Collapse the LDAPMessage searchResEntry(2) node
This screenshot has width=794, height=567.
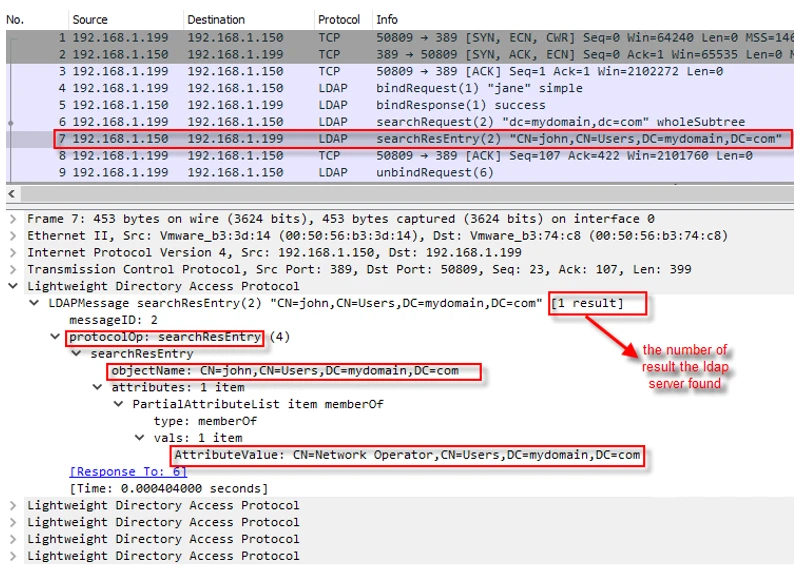tap(36, 303)
